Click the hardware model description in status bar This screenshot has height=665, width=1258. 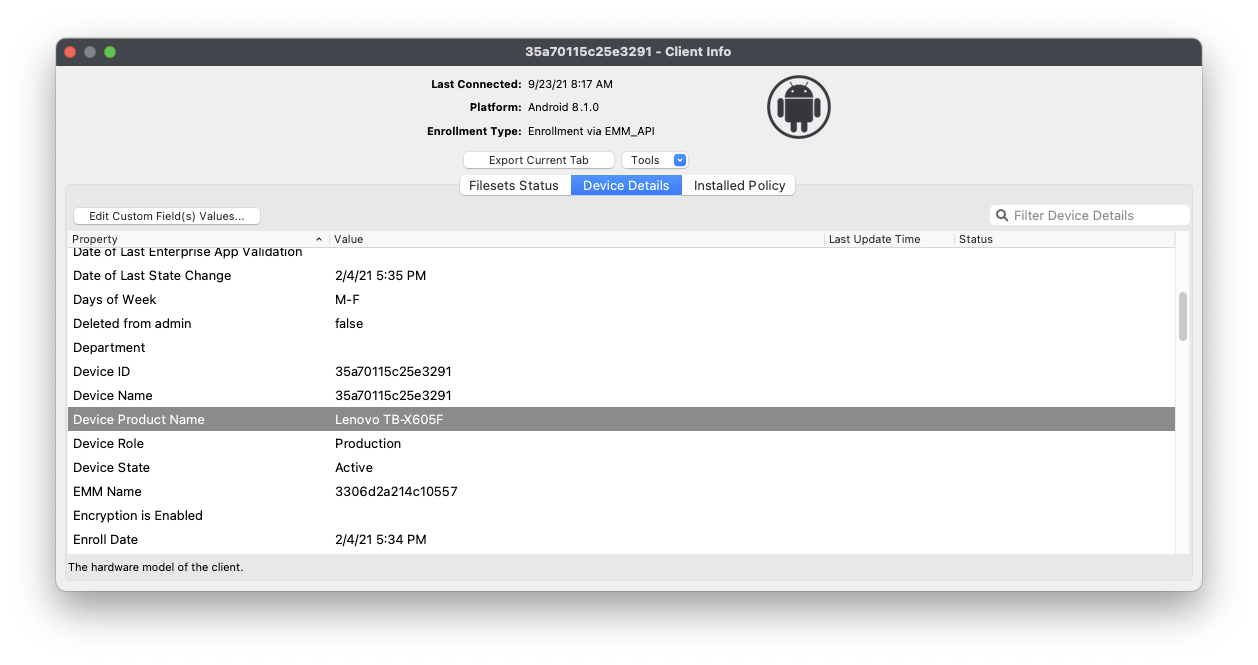[x=156, y=567]
